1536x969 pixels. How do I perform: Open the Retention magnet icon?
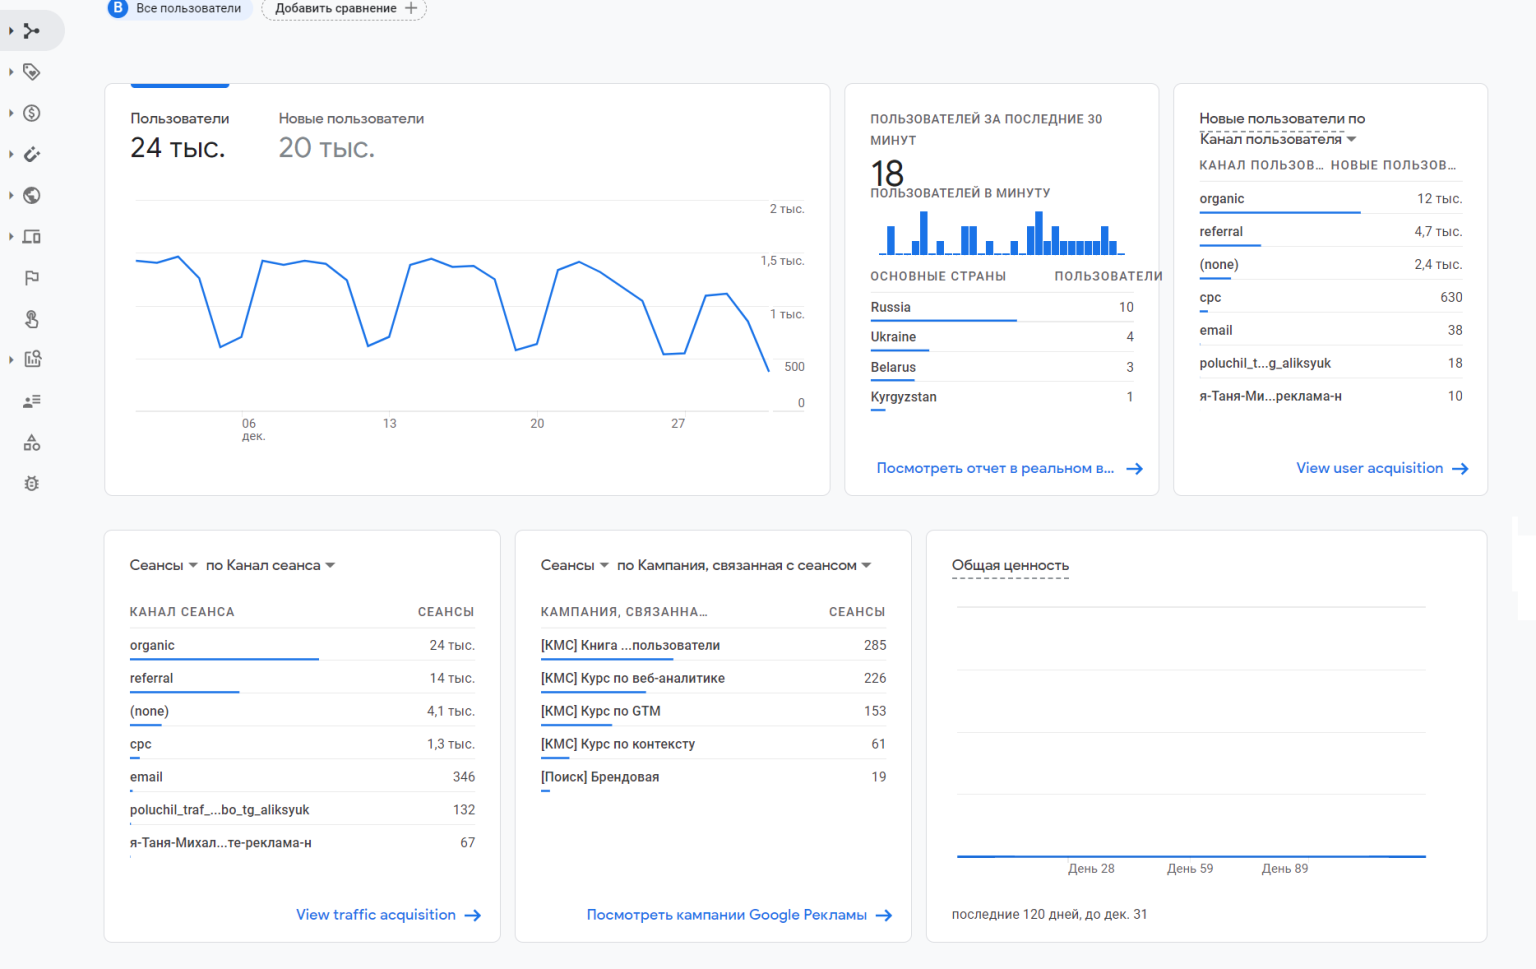click(x=32, y=154)
